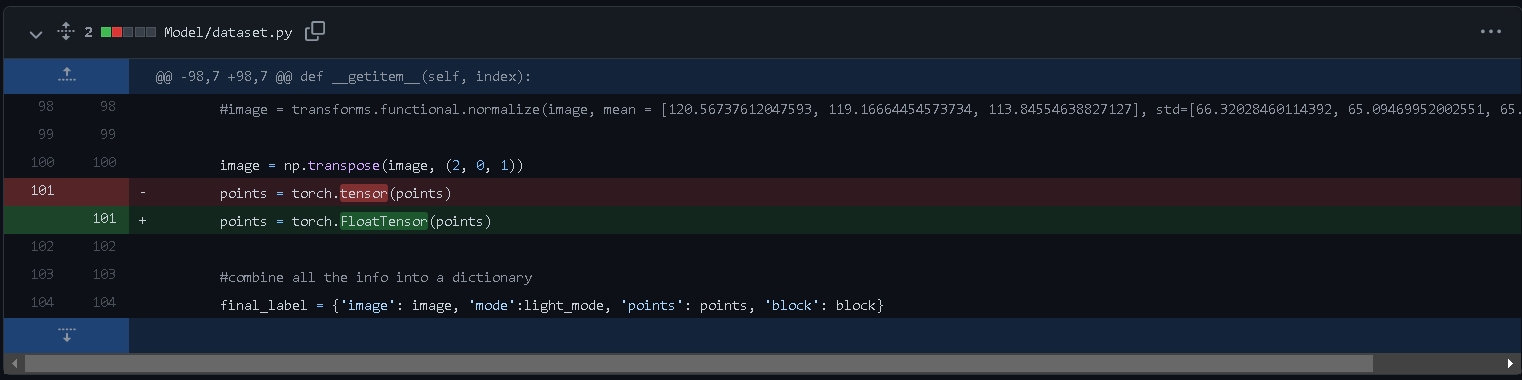Click the horizontal scrollbar thumb
Screen dimensions: 1522x380
click(x=699, y=363)
